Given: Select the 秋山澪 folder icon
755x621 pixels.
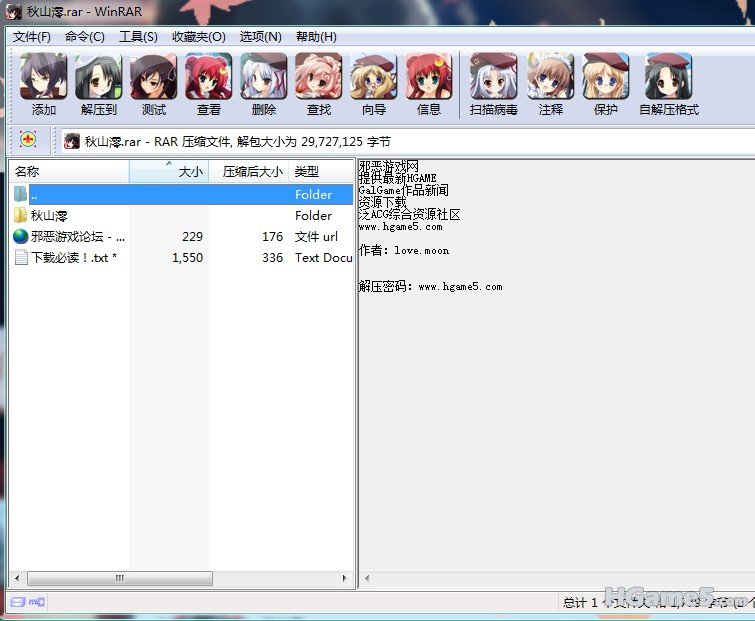Looking at the screenshot, I should point(20,215).
